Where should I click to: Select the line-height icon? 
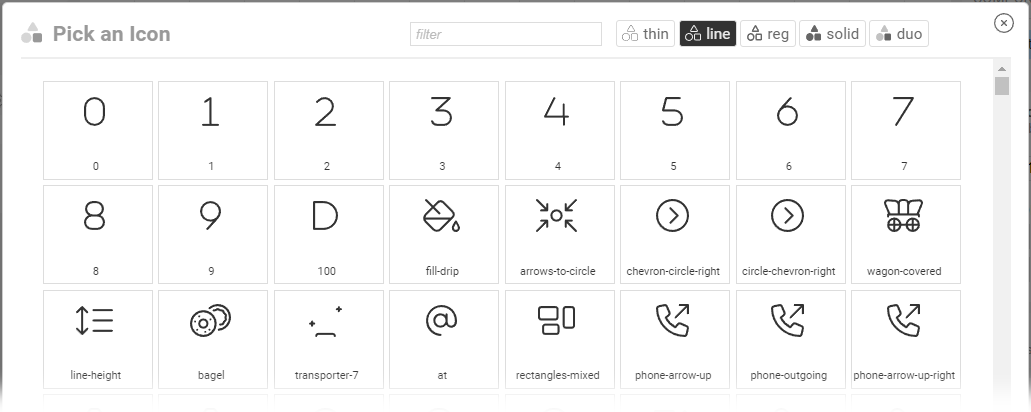tap(98, 339)
